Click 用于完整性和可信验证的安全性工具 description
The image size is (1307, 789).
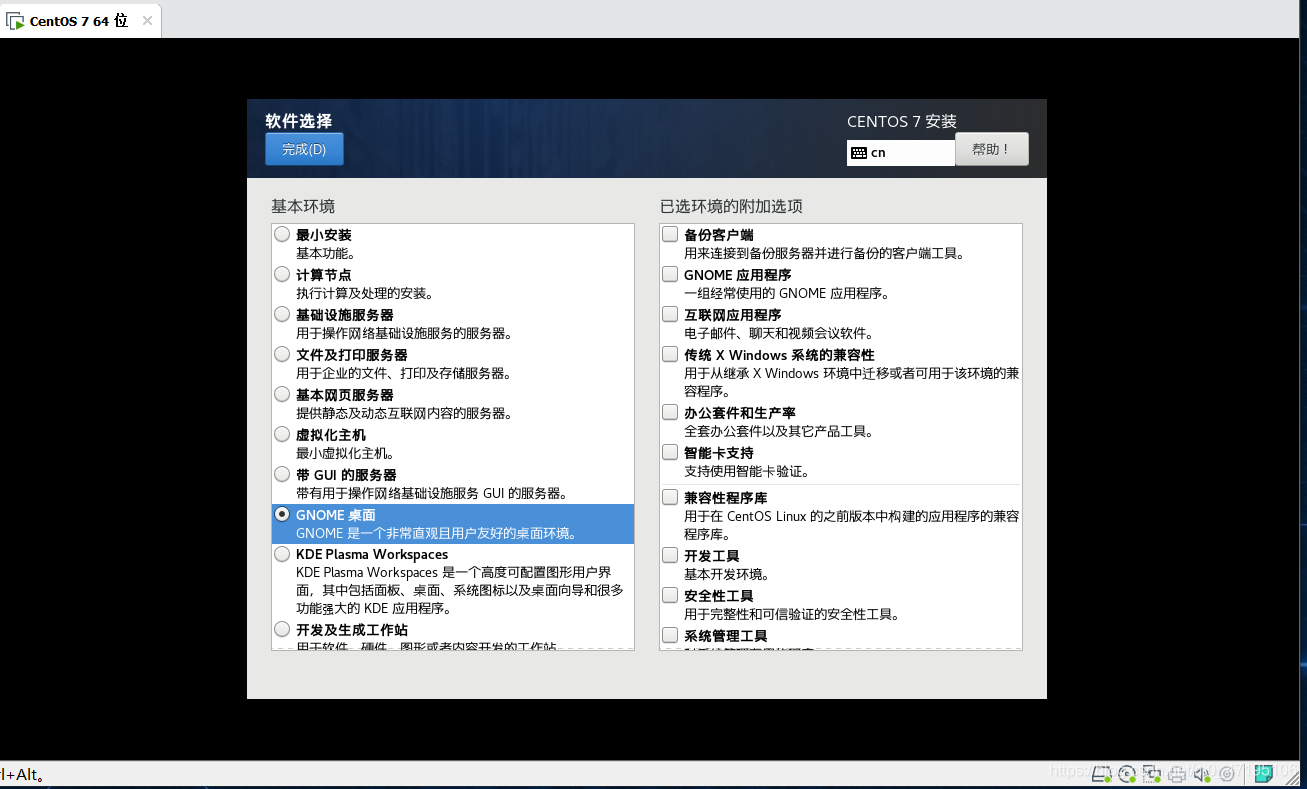[x=792, y=615]
